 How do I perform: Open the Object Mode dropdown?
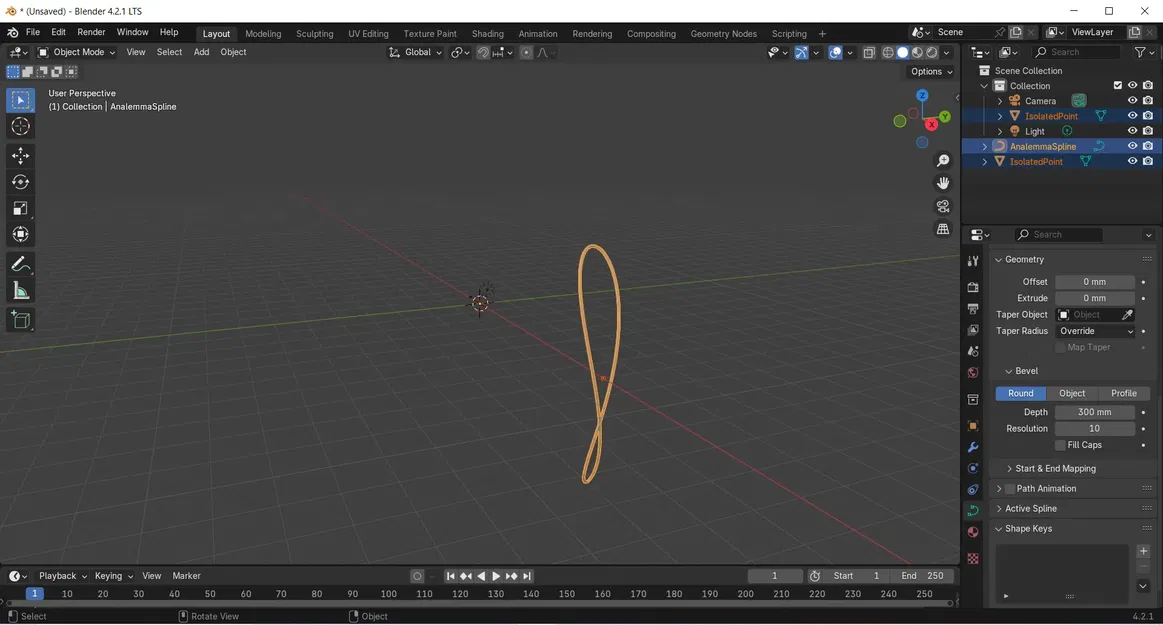76,52
